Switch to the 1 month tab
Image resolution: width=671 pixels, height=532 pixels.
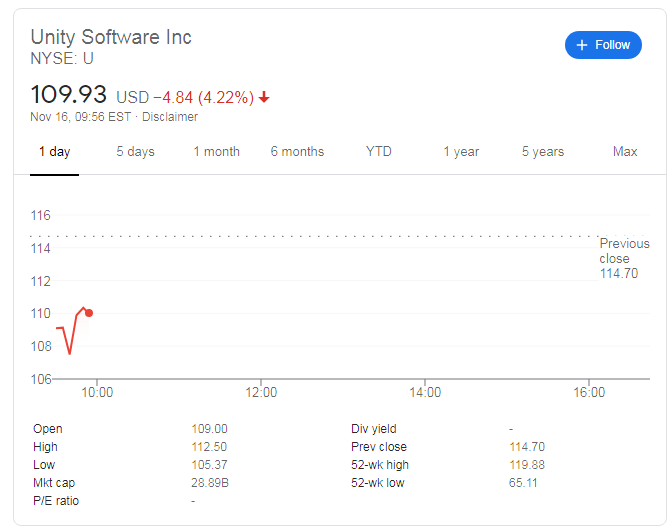(x=216, y=152)
